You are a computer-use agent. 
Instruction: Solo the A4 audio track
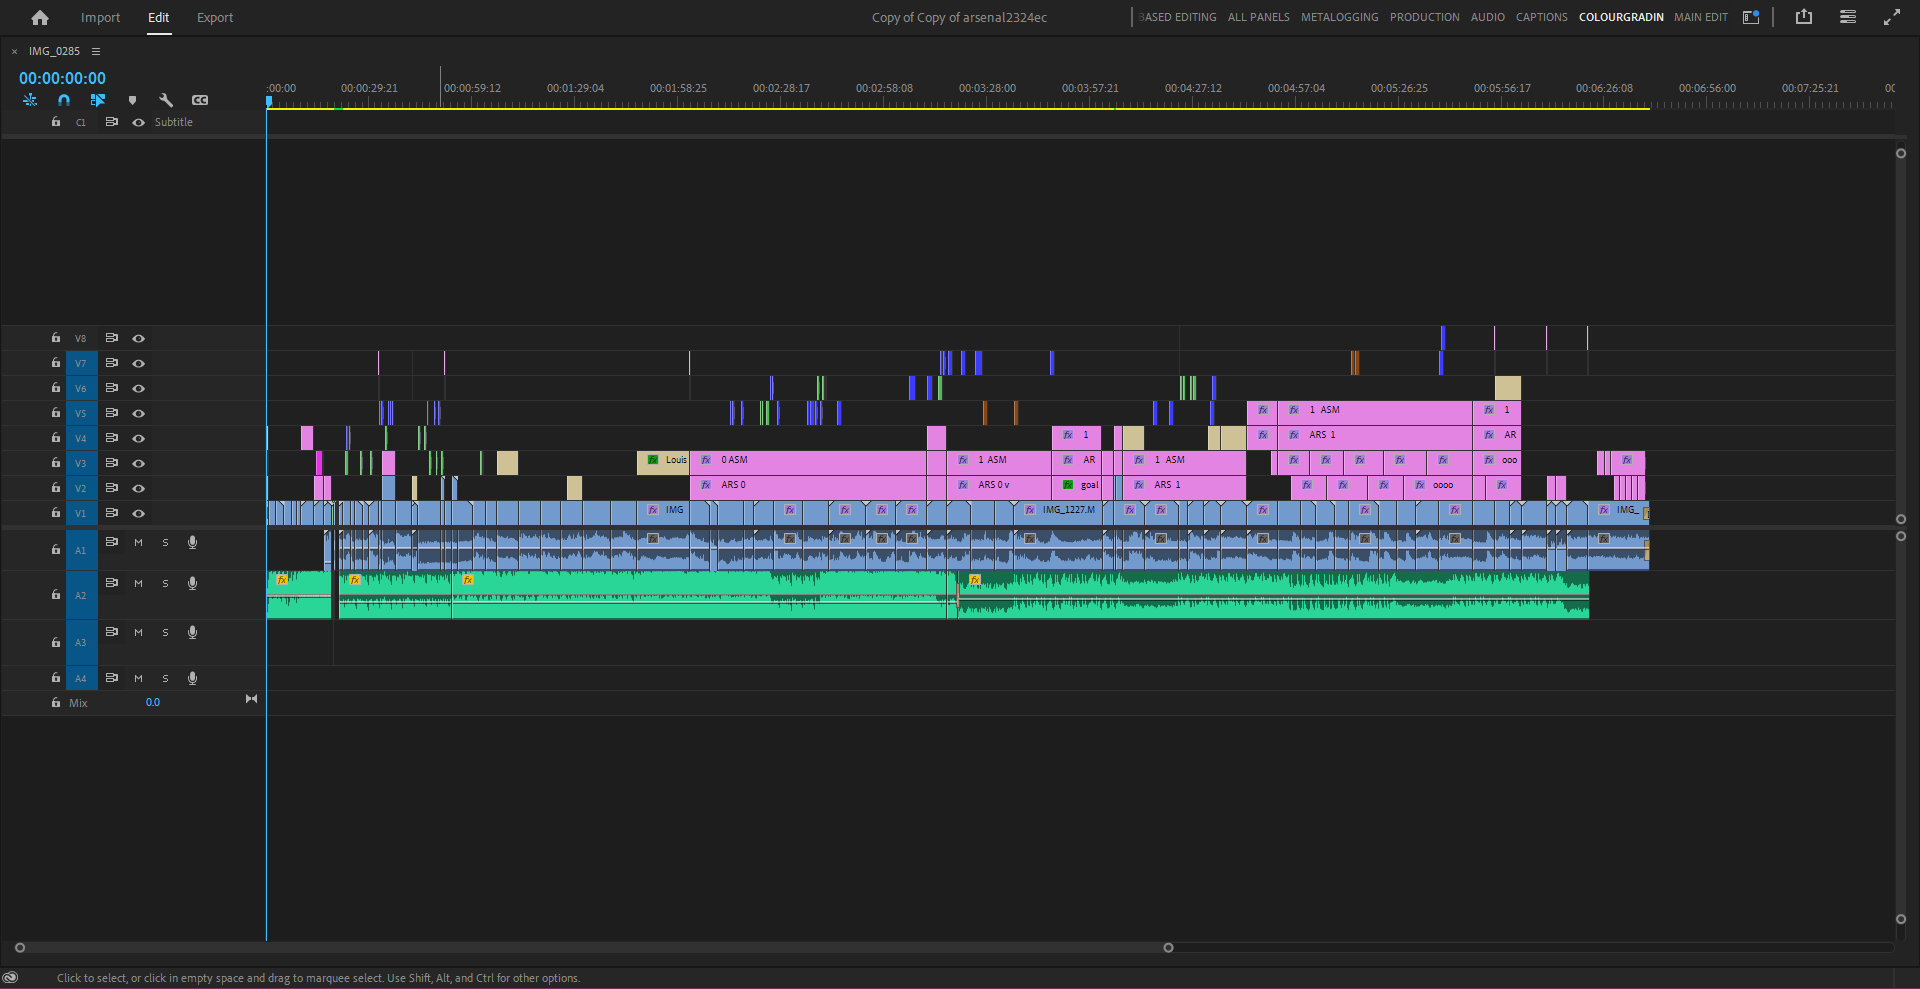click(166, 678)
